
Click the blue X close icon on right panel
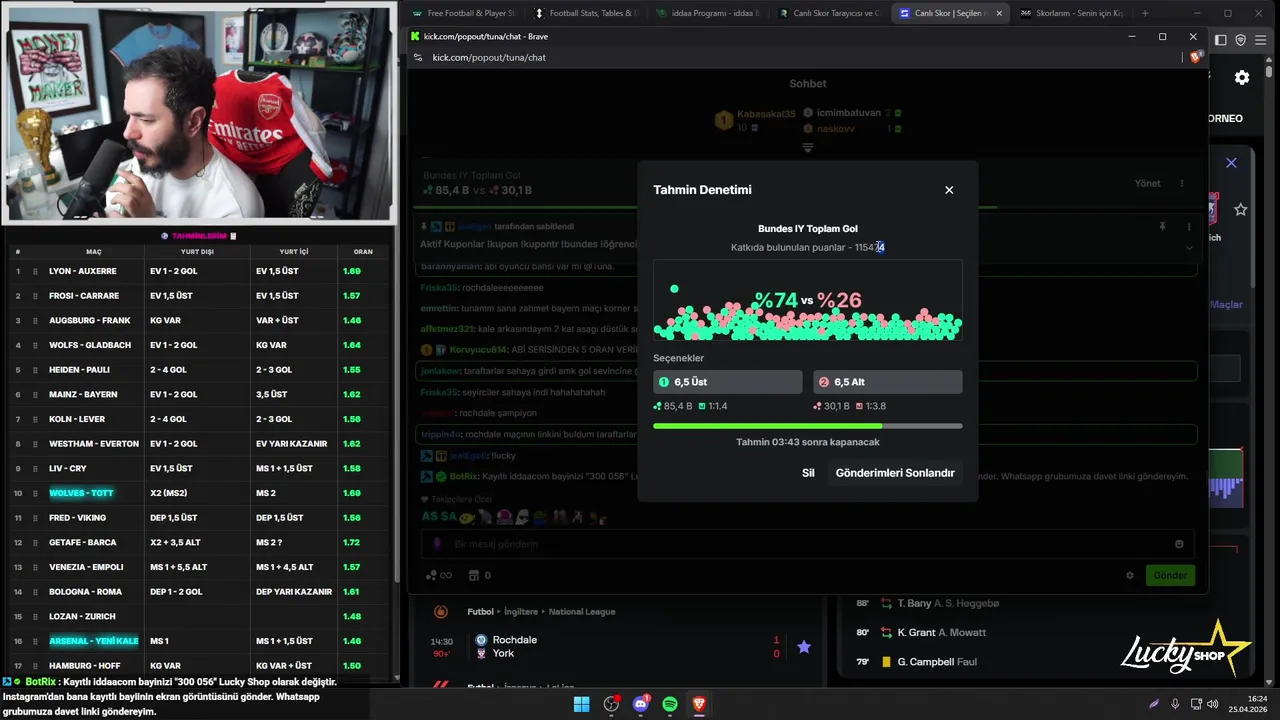[1231, 163]
